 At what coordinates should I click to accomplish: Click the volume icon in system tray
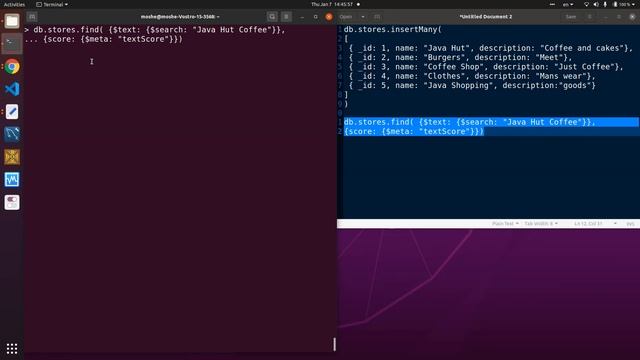click(596, 4)
